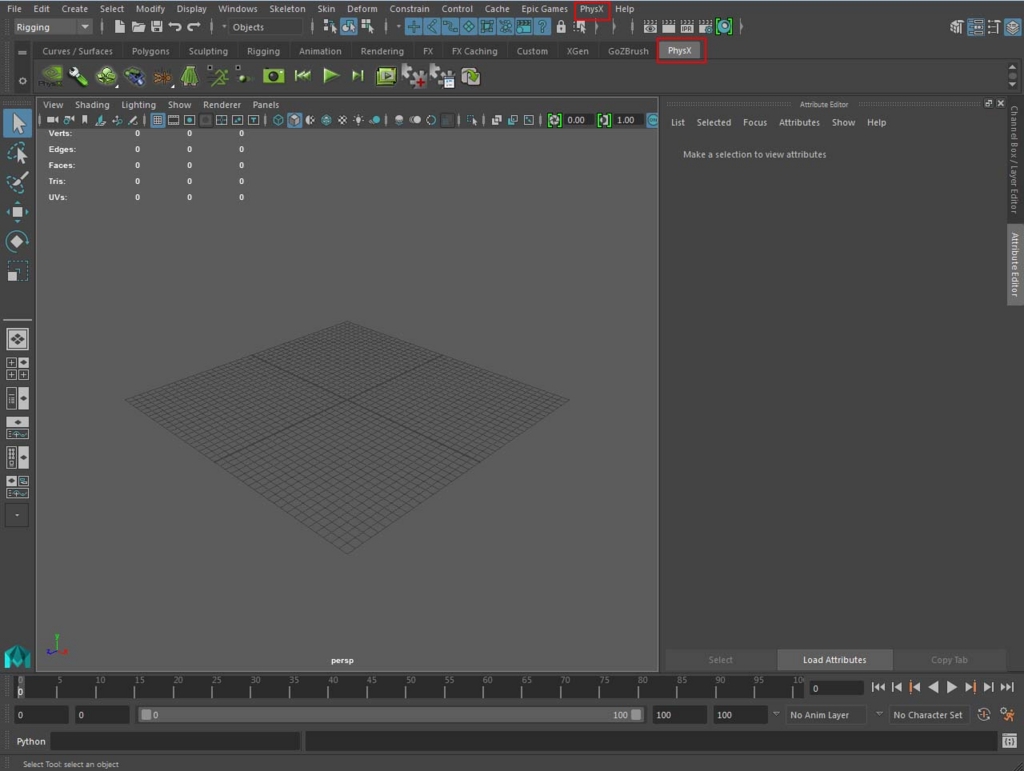Select the Move Tool

click(x=18, y=212)
